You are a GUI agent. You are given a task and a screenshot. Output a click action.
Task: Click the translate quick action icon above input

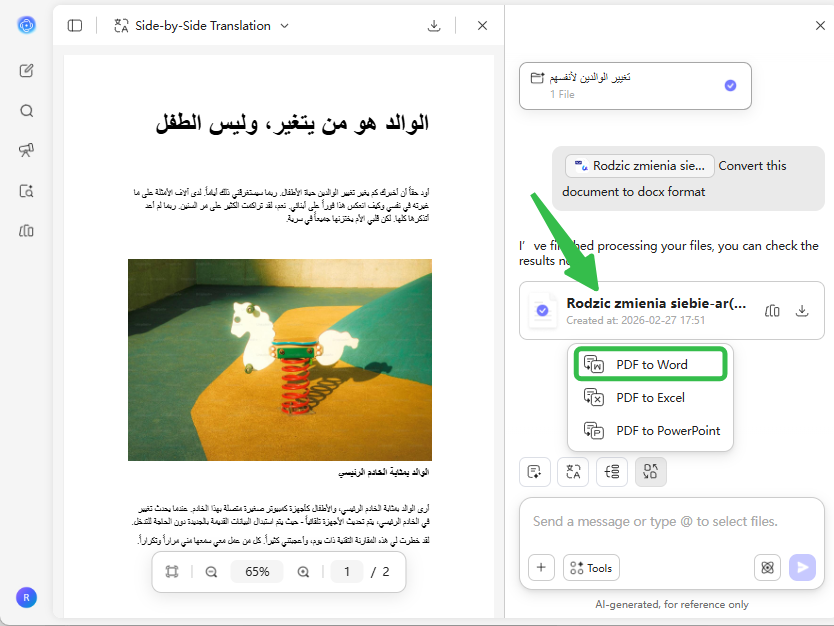573,471
